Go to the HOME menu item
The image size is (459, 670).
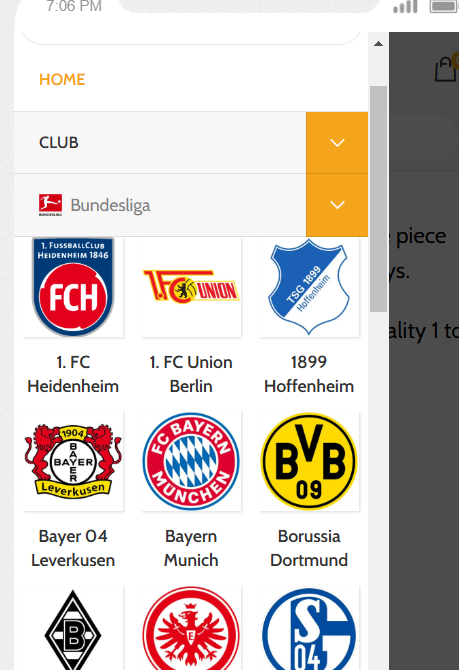click(62, 79)
